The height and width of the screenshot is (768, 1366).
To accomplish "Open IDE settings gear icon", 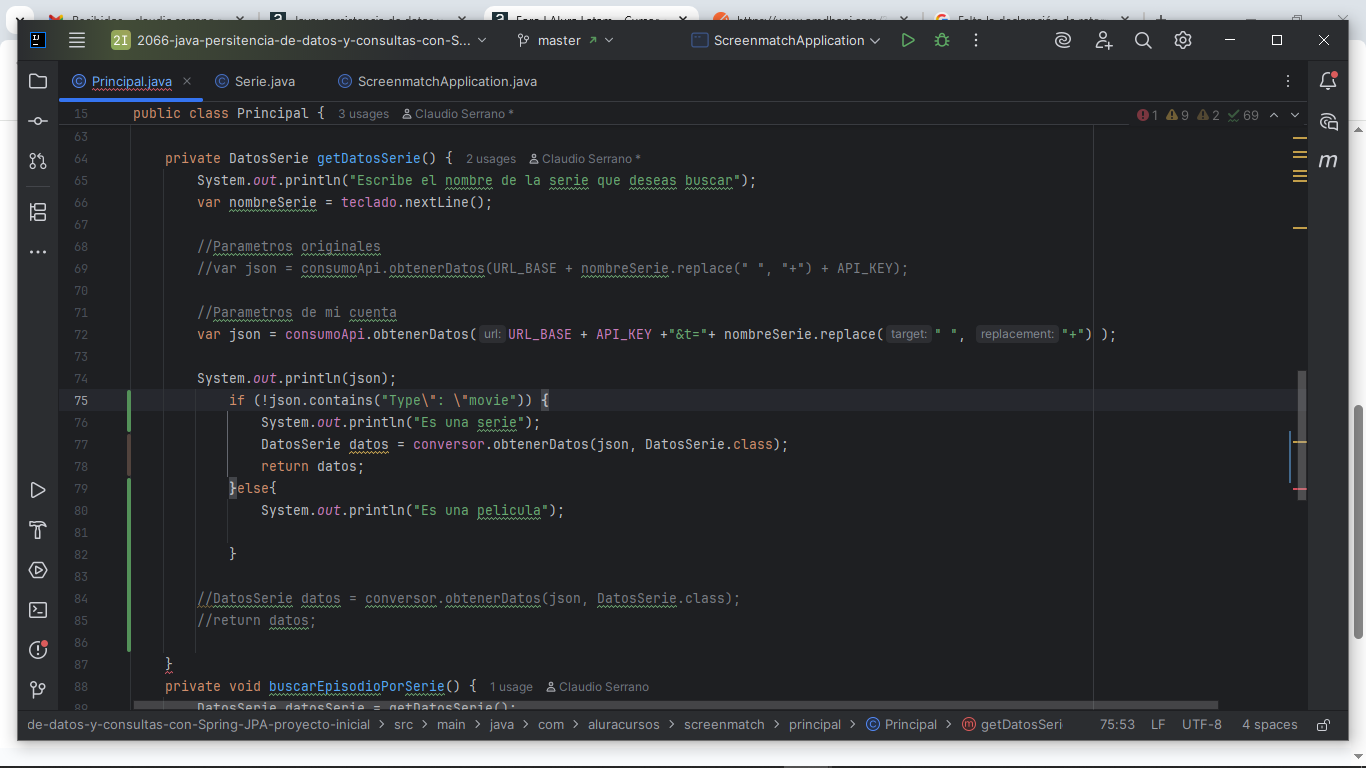I will coord(1183,40).
